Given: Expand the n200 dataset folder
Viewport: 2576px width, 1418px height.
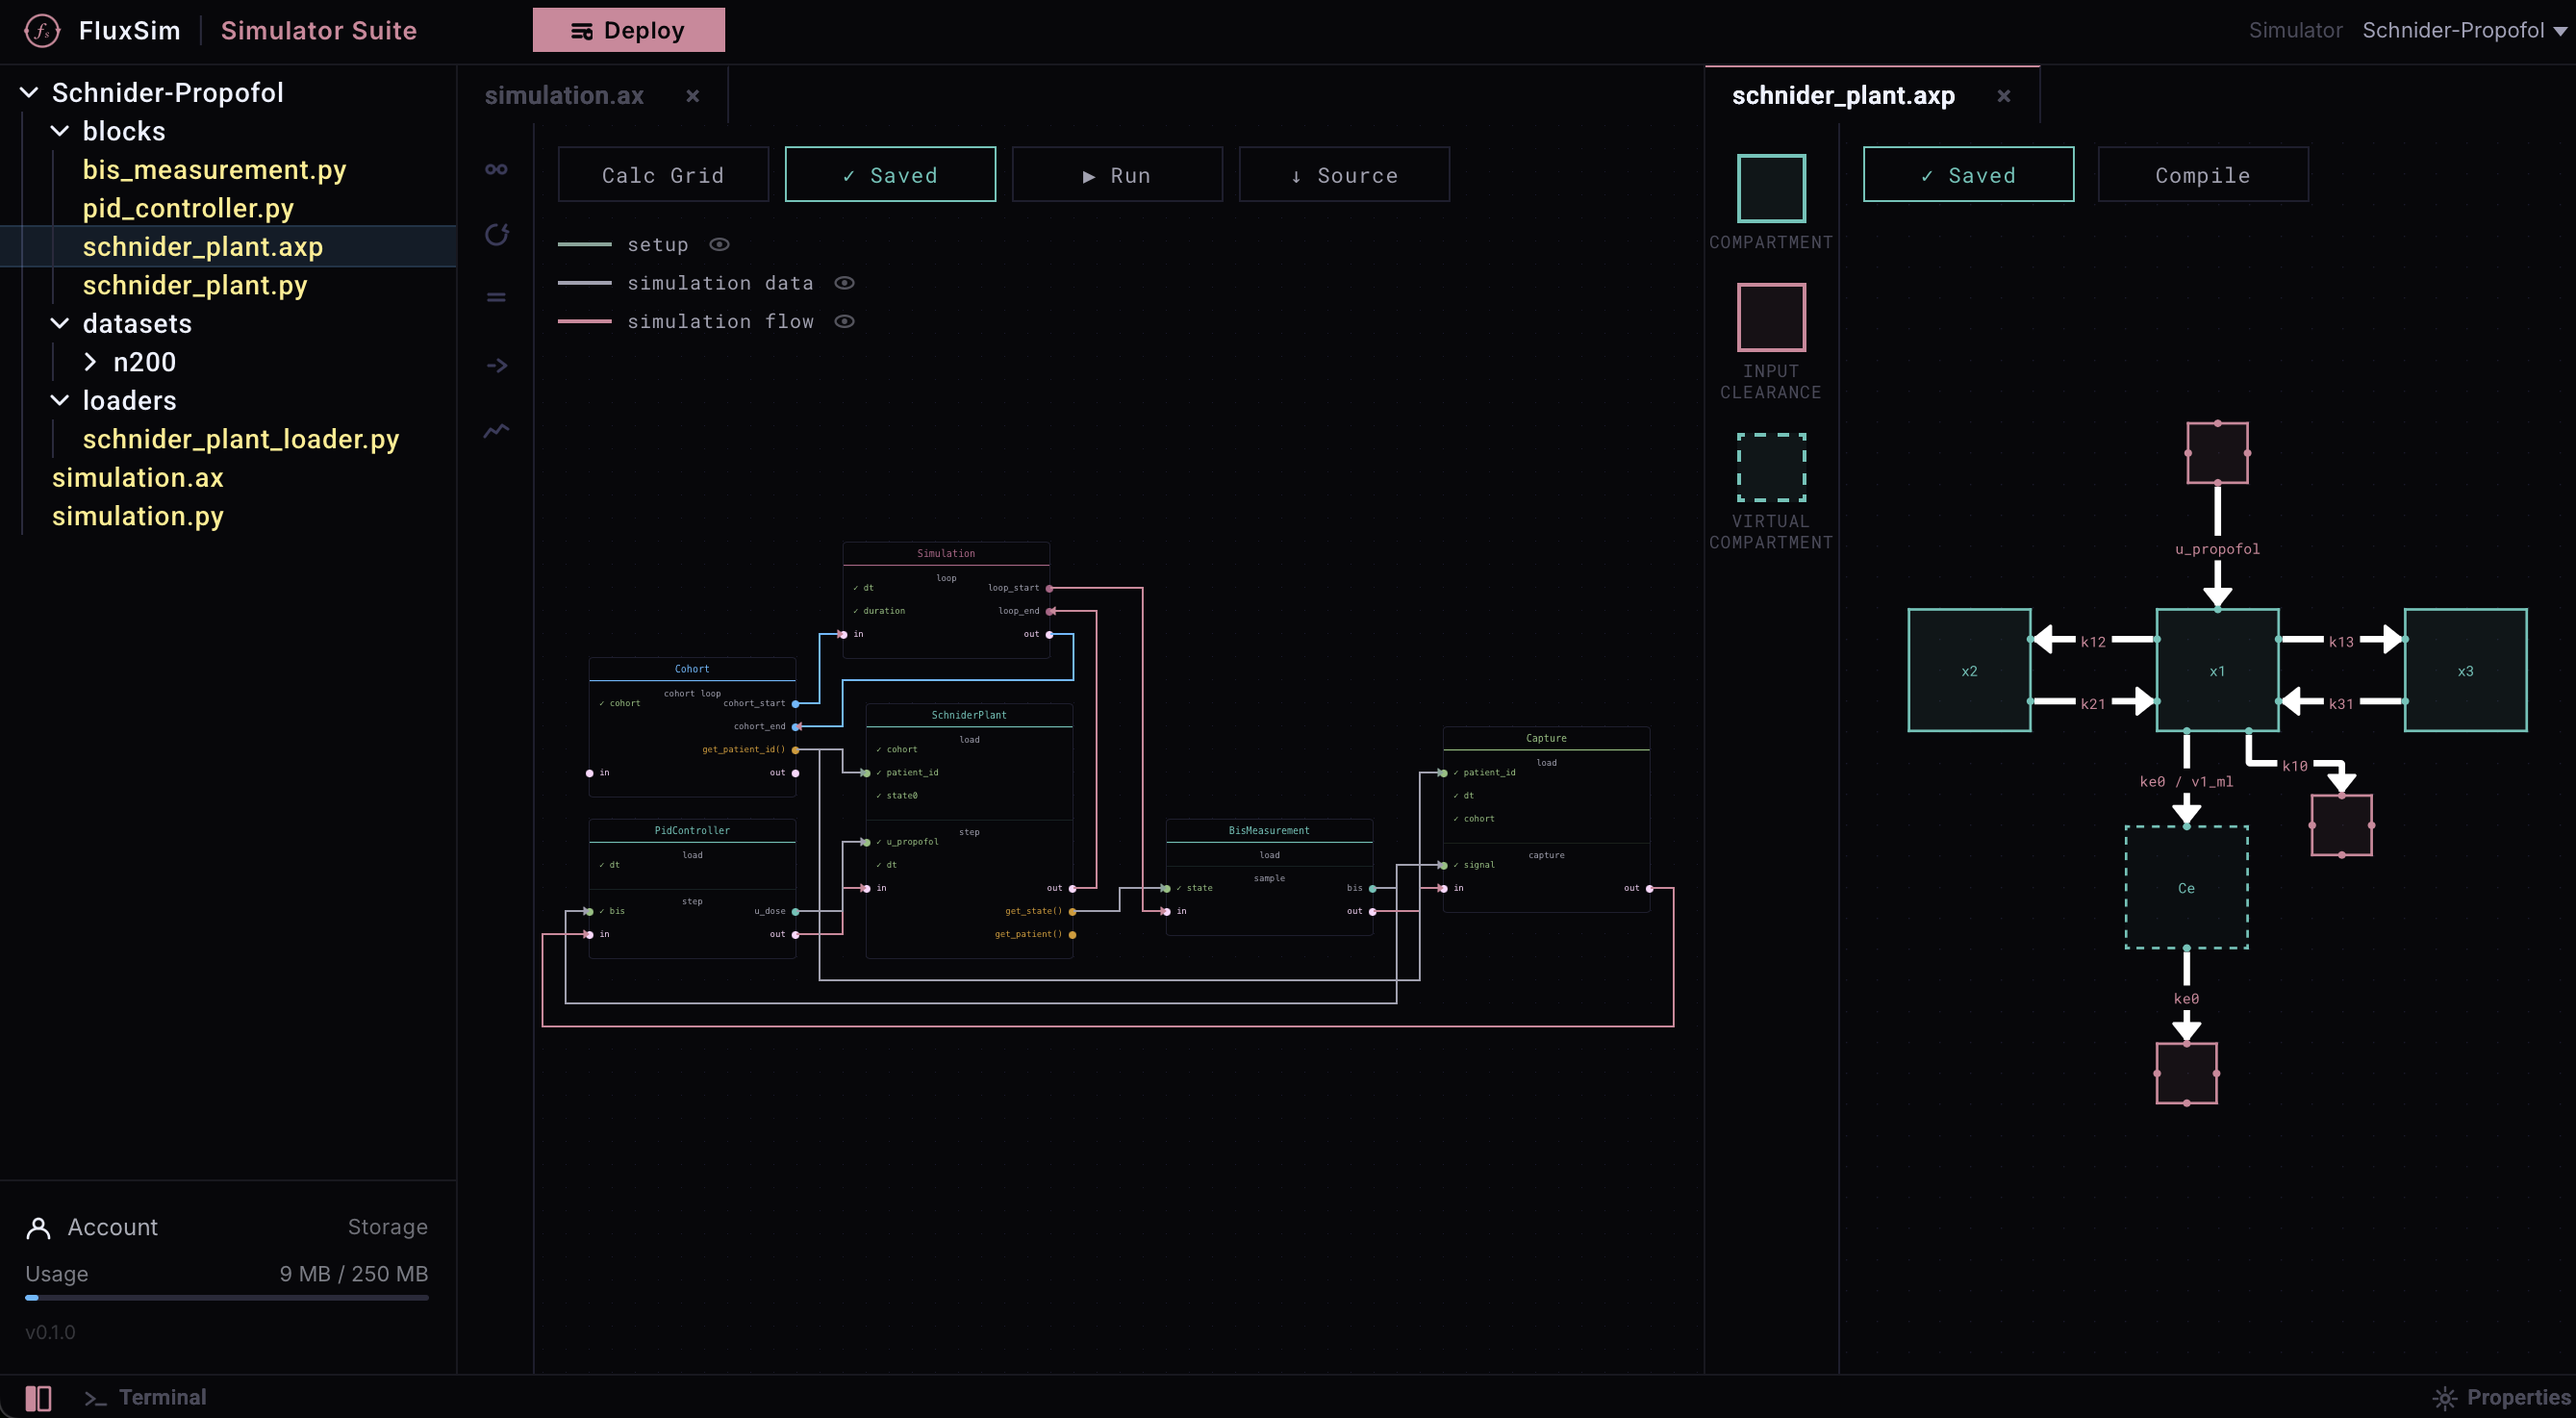Looking at the screenshot, I should point(90,362).
